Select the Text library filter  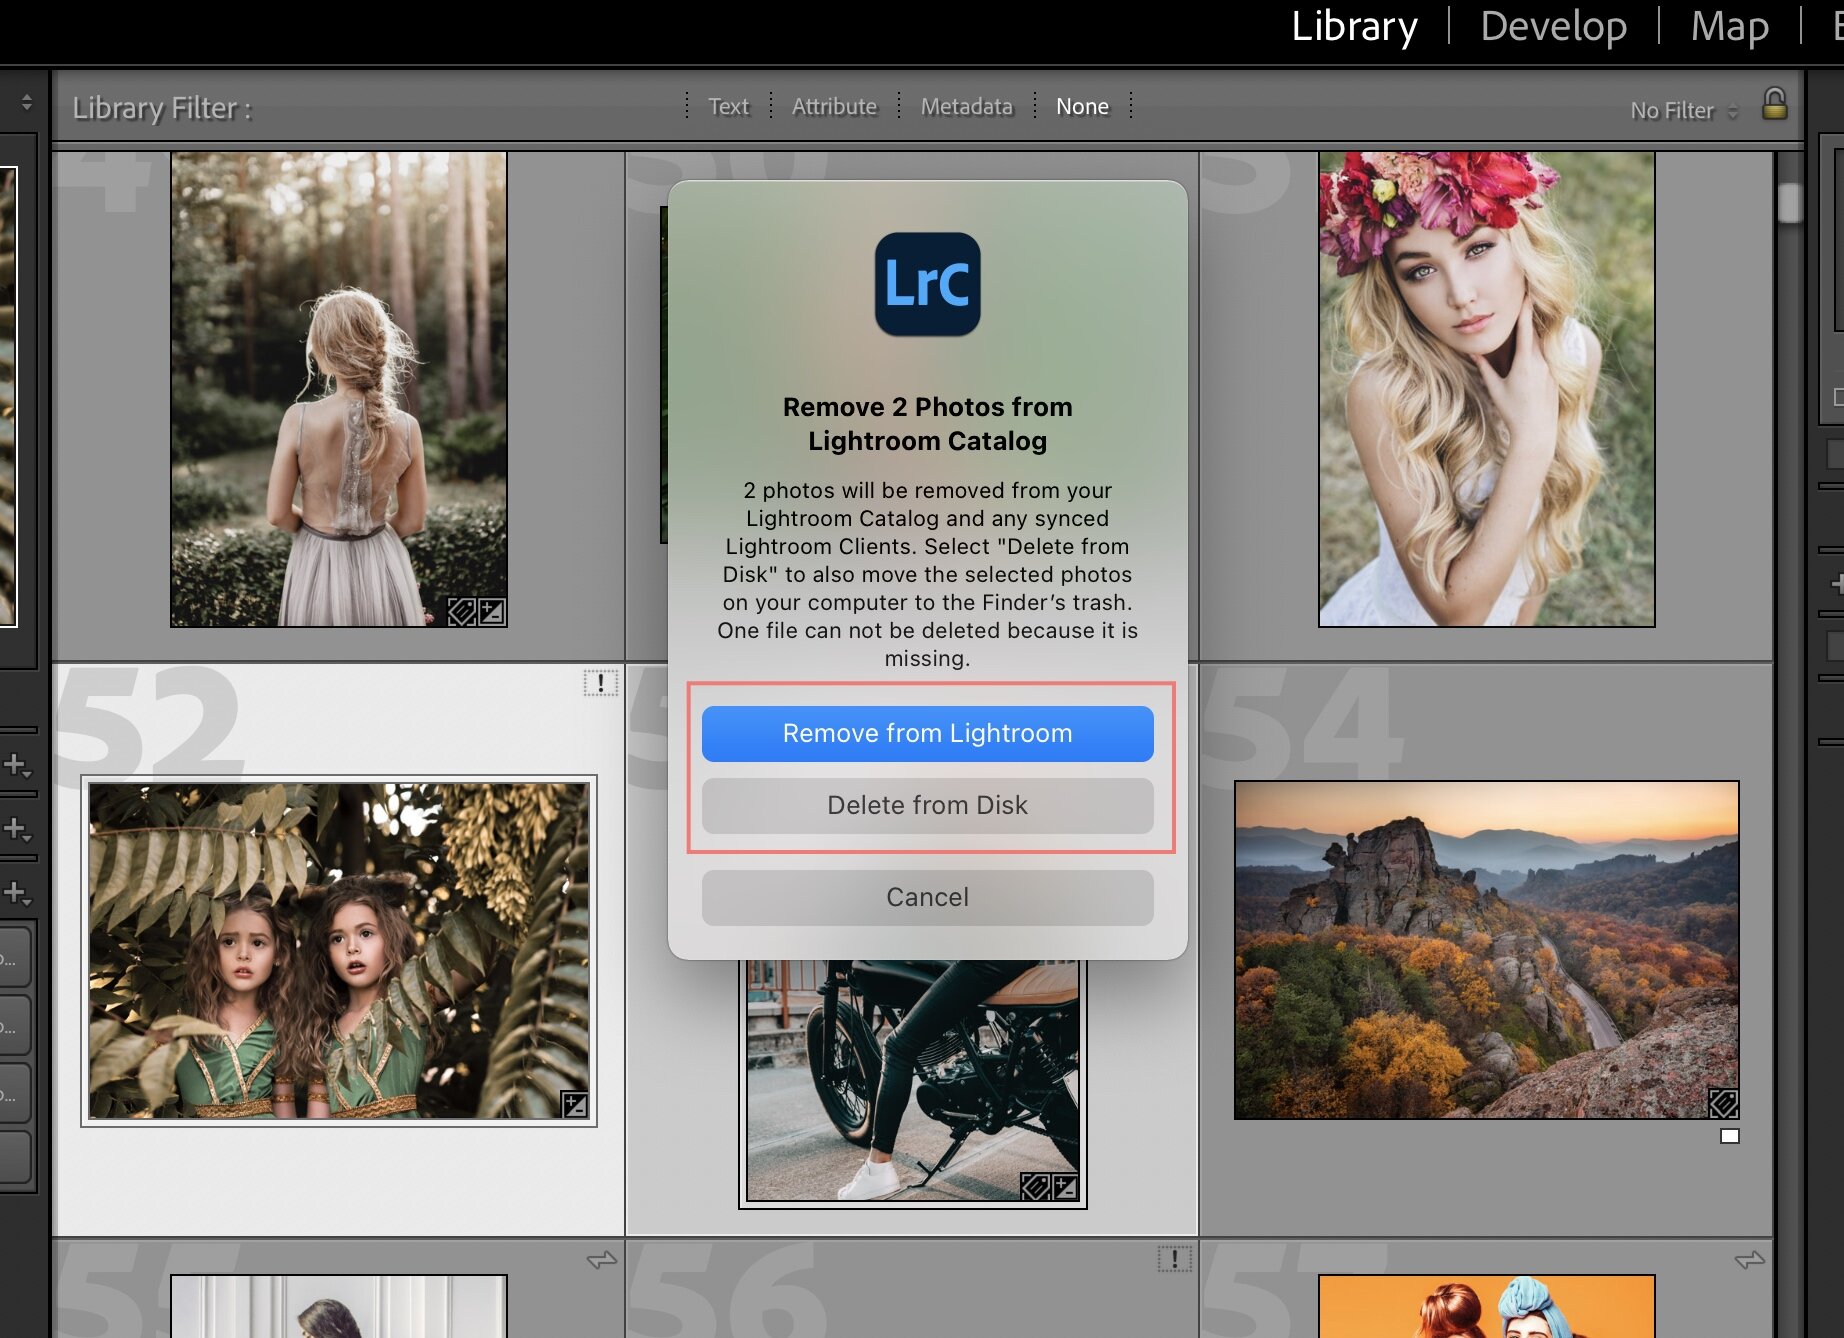[x=728, y=106]
